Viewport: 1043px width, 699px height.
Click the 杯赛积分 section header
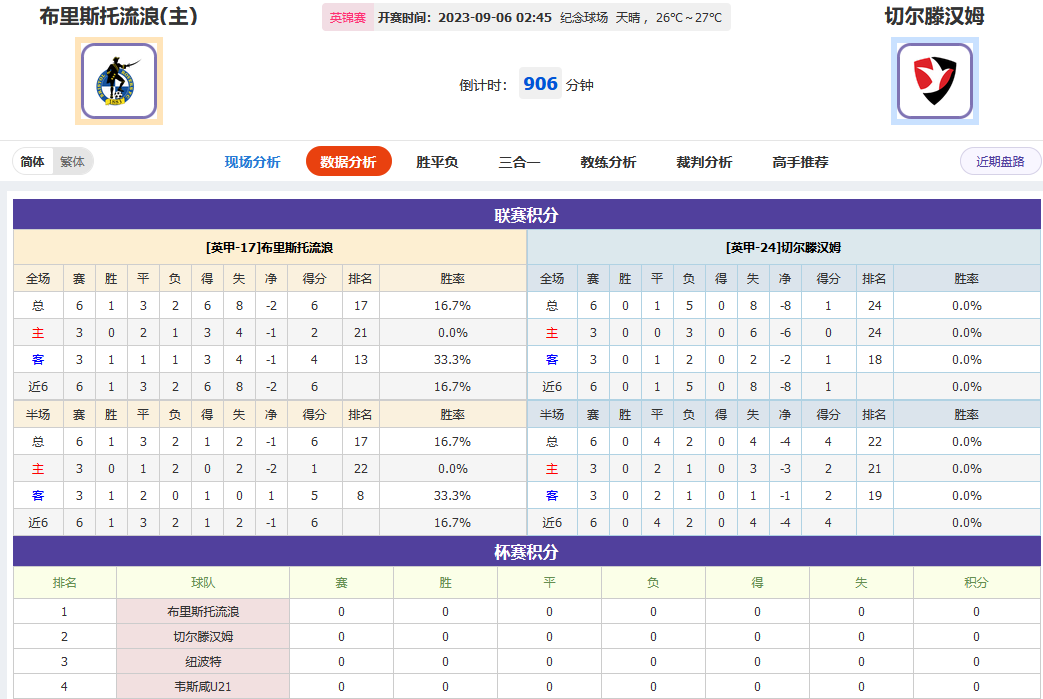click(526, 552)
